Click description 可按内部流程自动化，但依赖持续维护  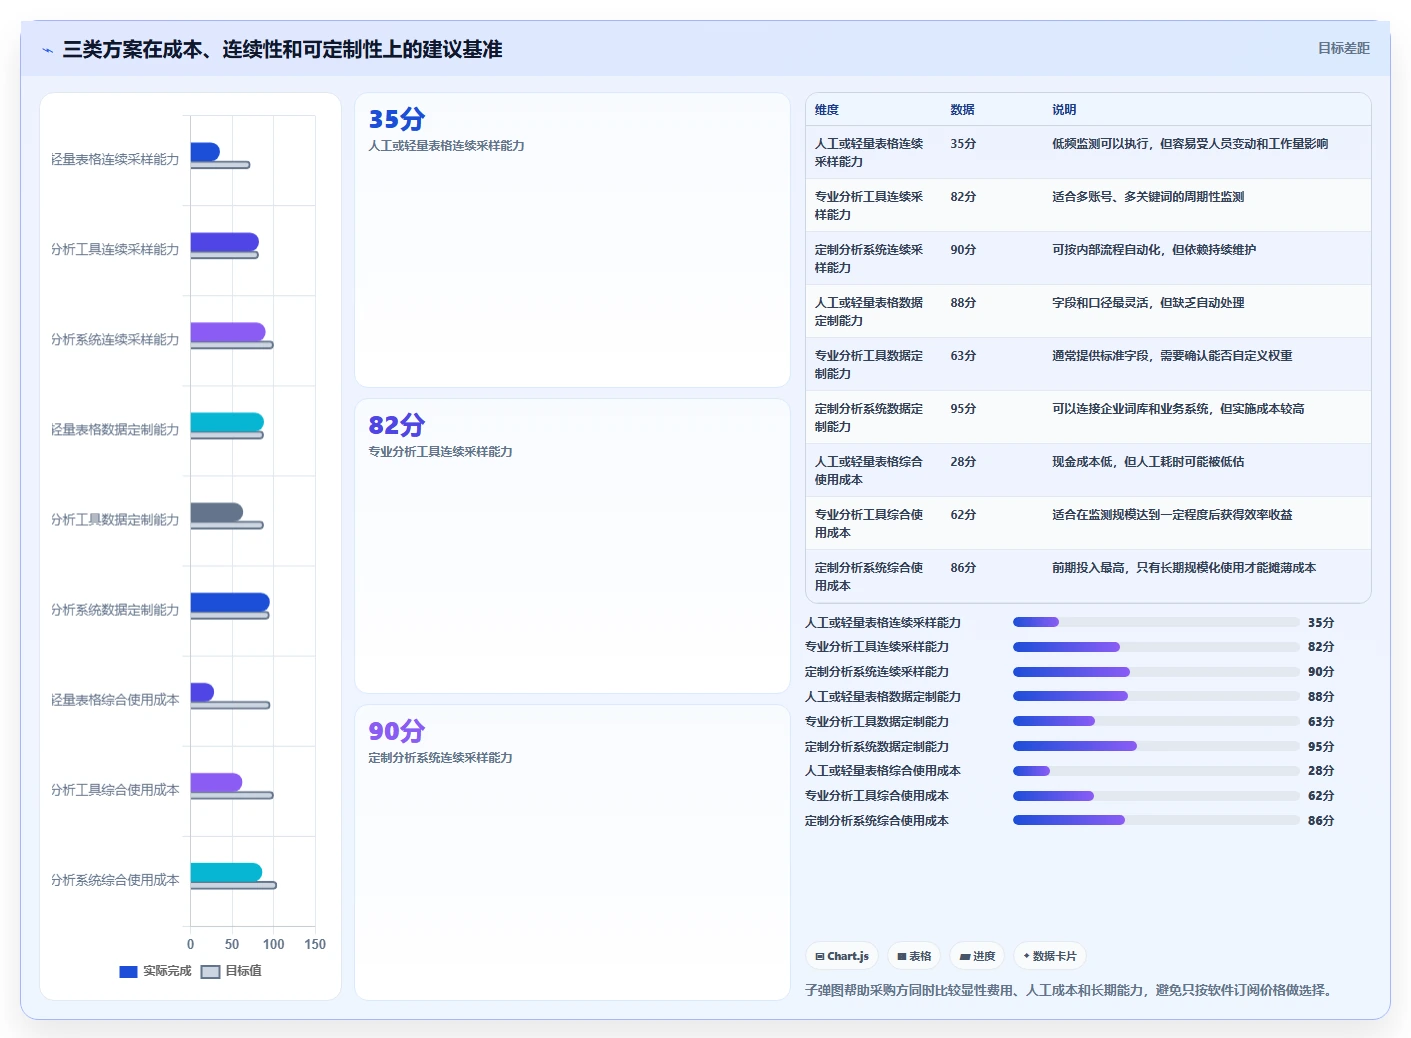[x=1154, y=250]
